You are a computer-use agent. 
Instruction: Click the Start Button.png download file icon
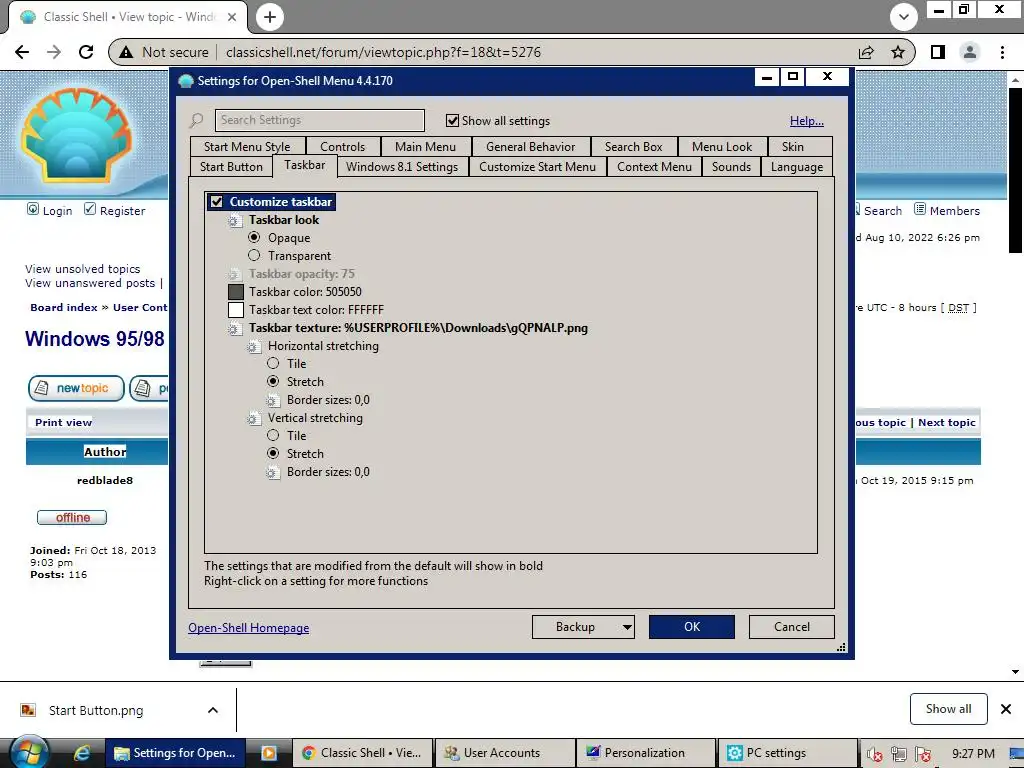[28, 710]
